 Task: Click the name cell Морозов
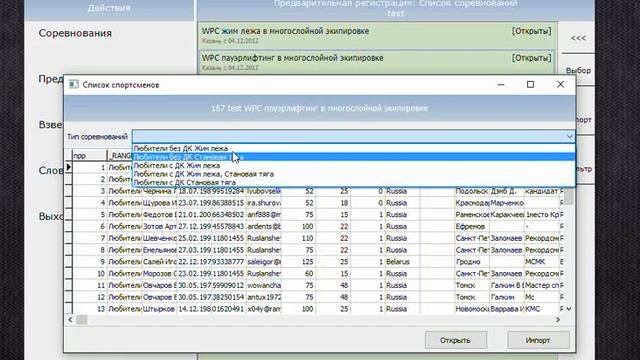(159, 273)
